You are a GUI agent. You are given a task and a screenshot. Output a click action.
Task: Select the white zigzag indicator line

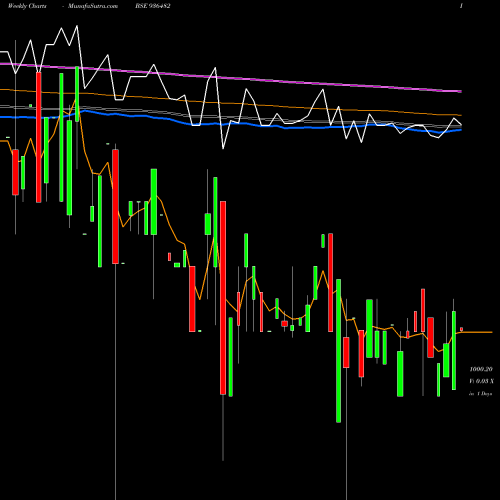point(231,87)
